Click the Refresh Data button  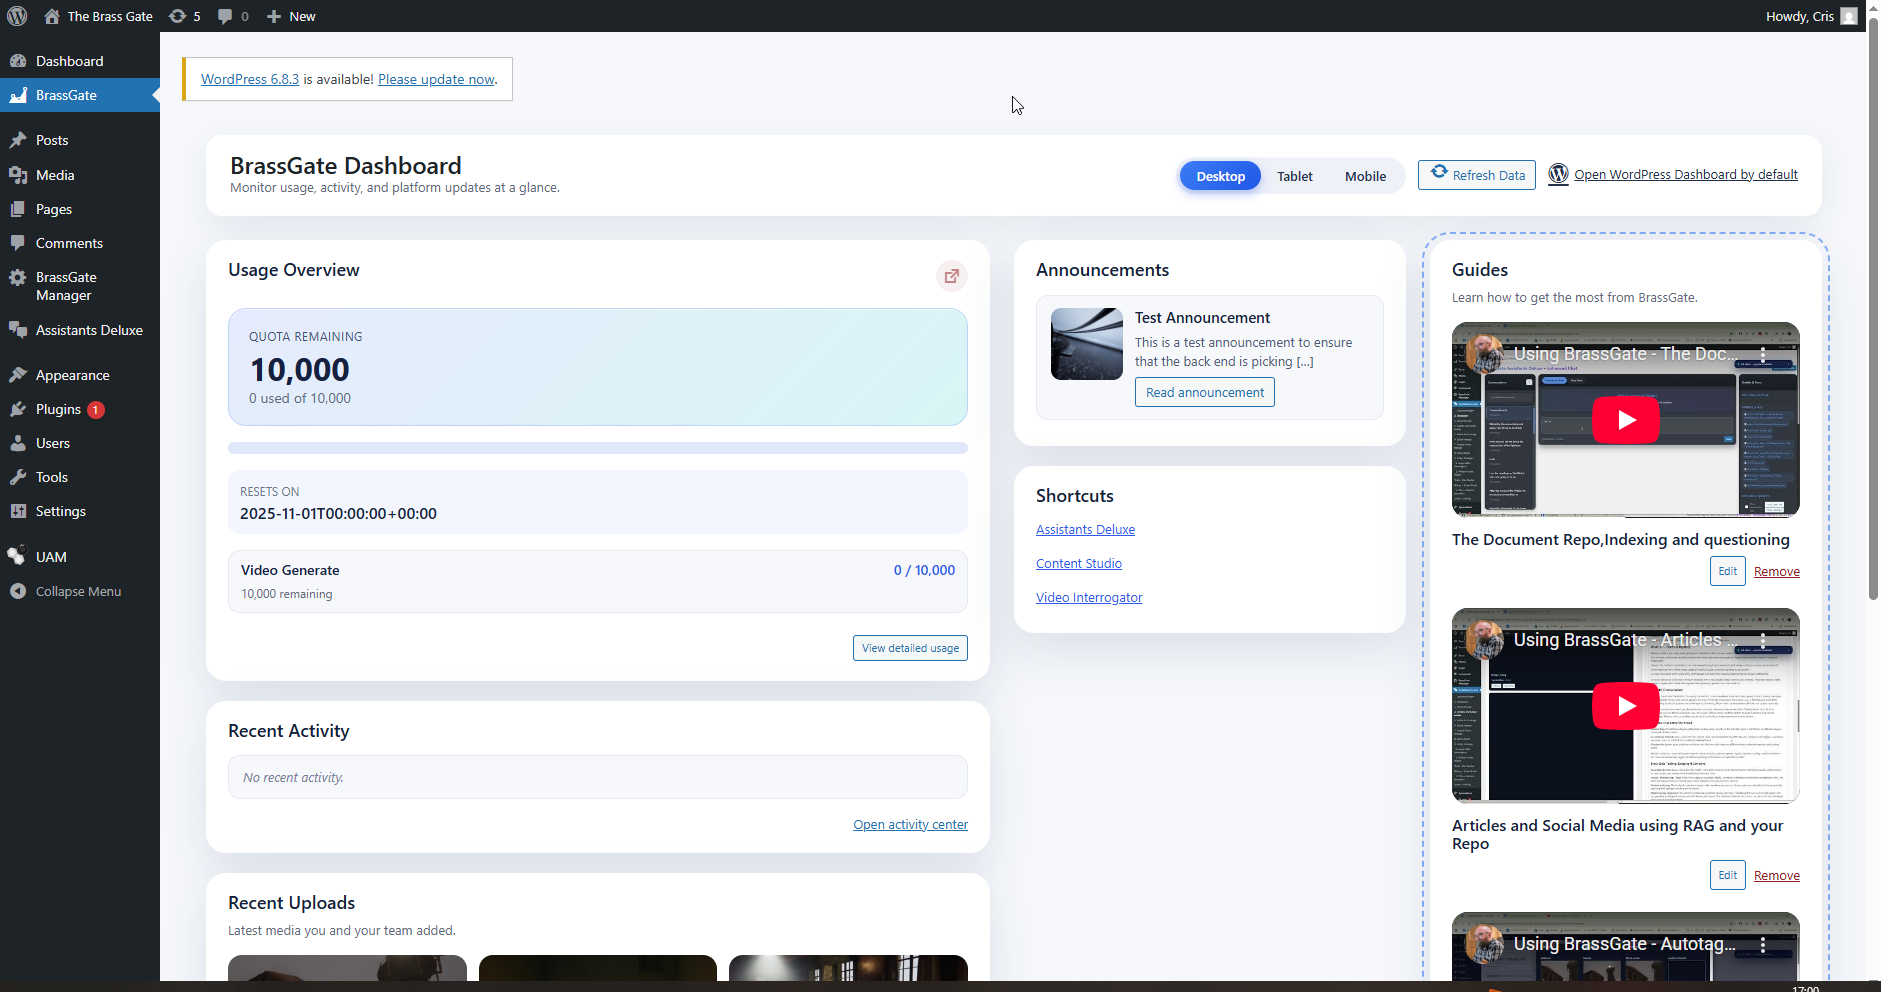pos(1476,175)
